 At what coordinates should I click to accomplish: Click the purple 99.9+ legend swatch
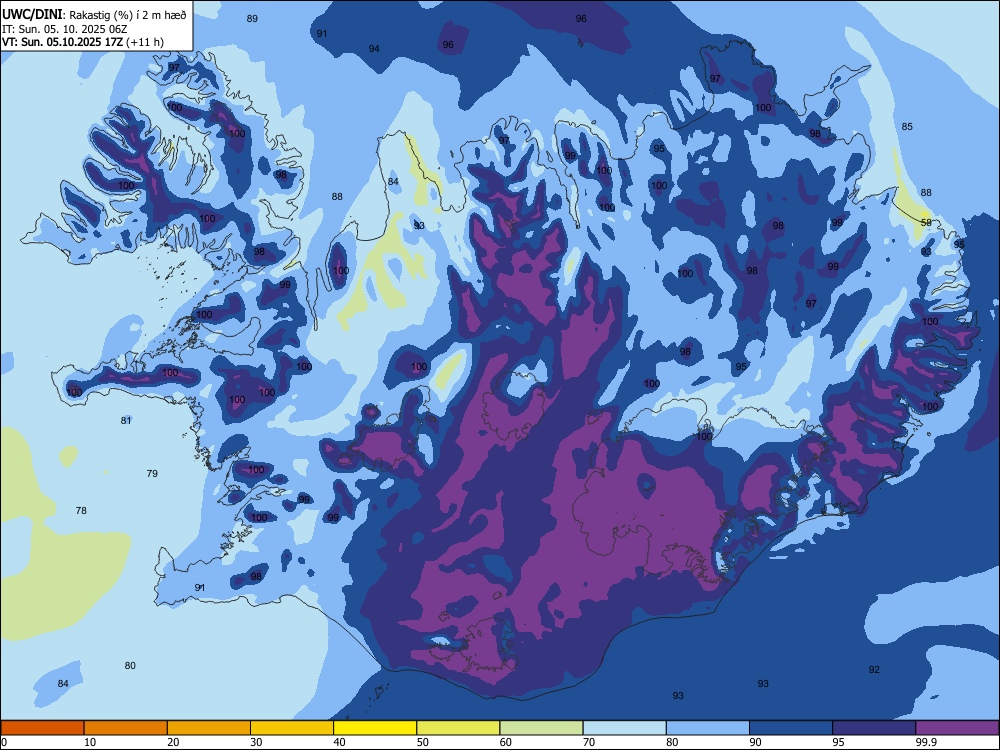[x=957, y=728]
